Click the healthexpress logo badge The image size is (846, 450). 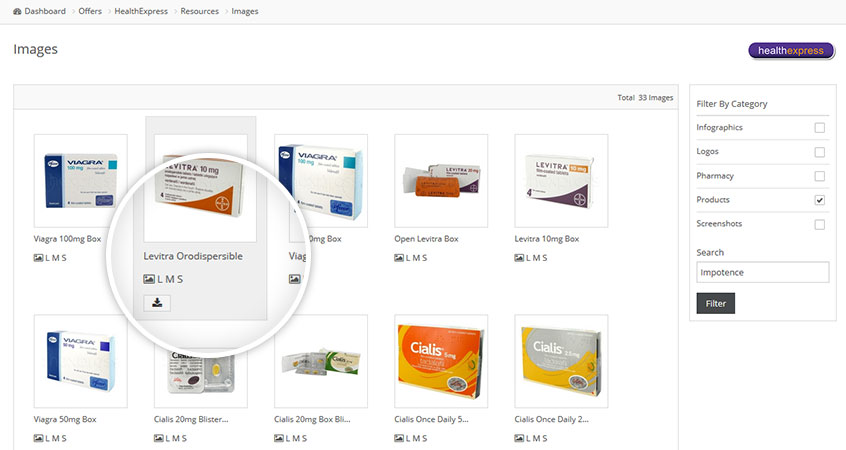pos(791,51)
